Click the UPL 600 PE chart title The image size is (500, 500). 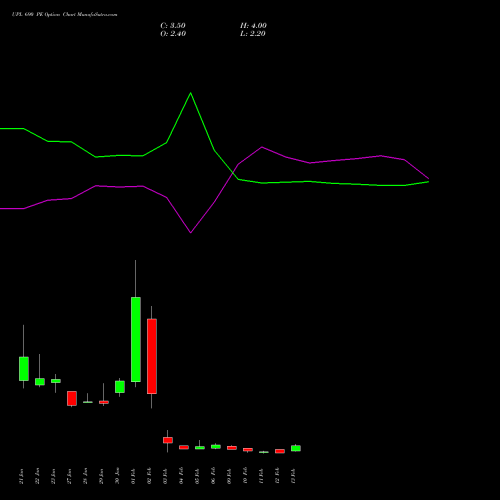click(64, 15)
